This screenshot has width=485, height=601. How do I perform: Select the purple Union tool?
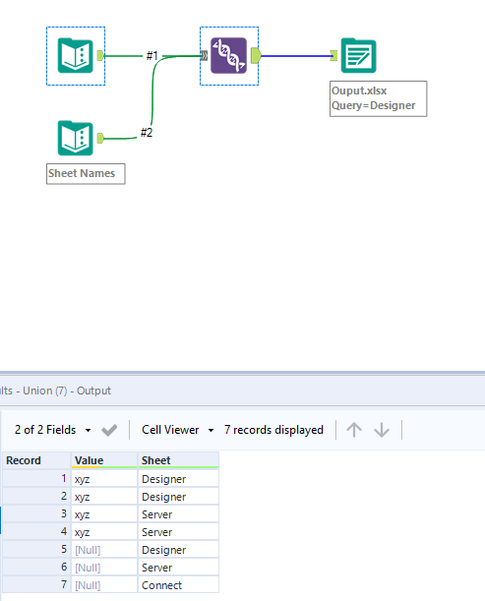point(229,56)
